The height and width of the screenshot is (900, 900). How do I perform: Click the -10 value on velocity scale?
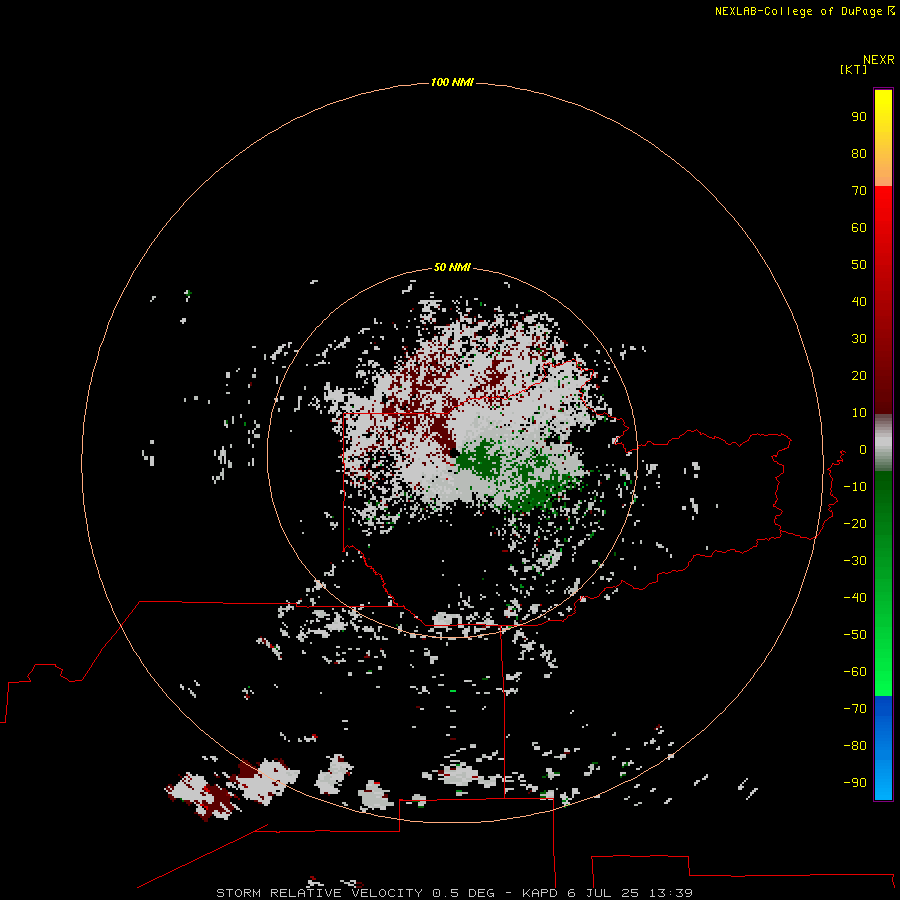click(855, 487)
